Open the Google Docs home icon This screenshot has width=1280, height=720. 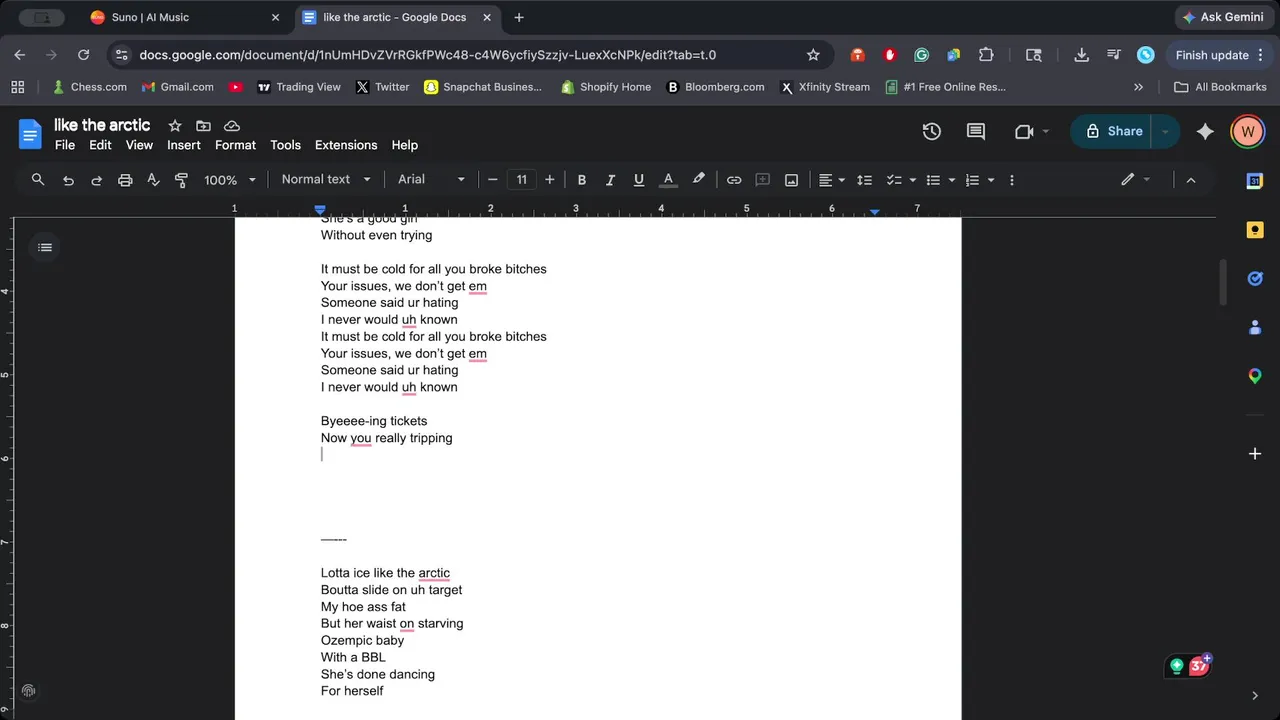31,133
